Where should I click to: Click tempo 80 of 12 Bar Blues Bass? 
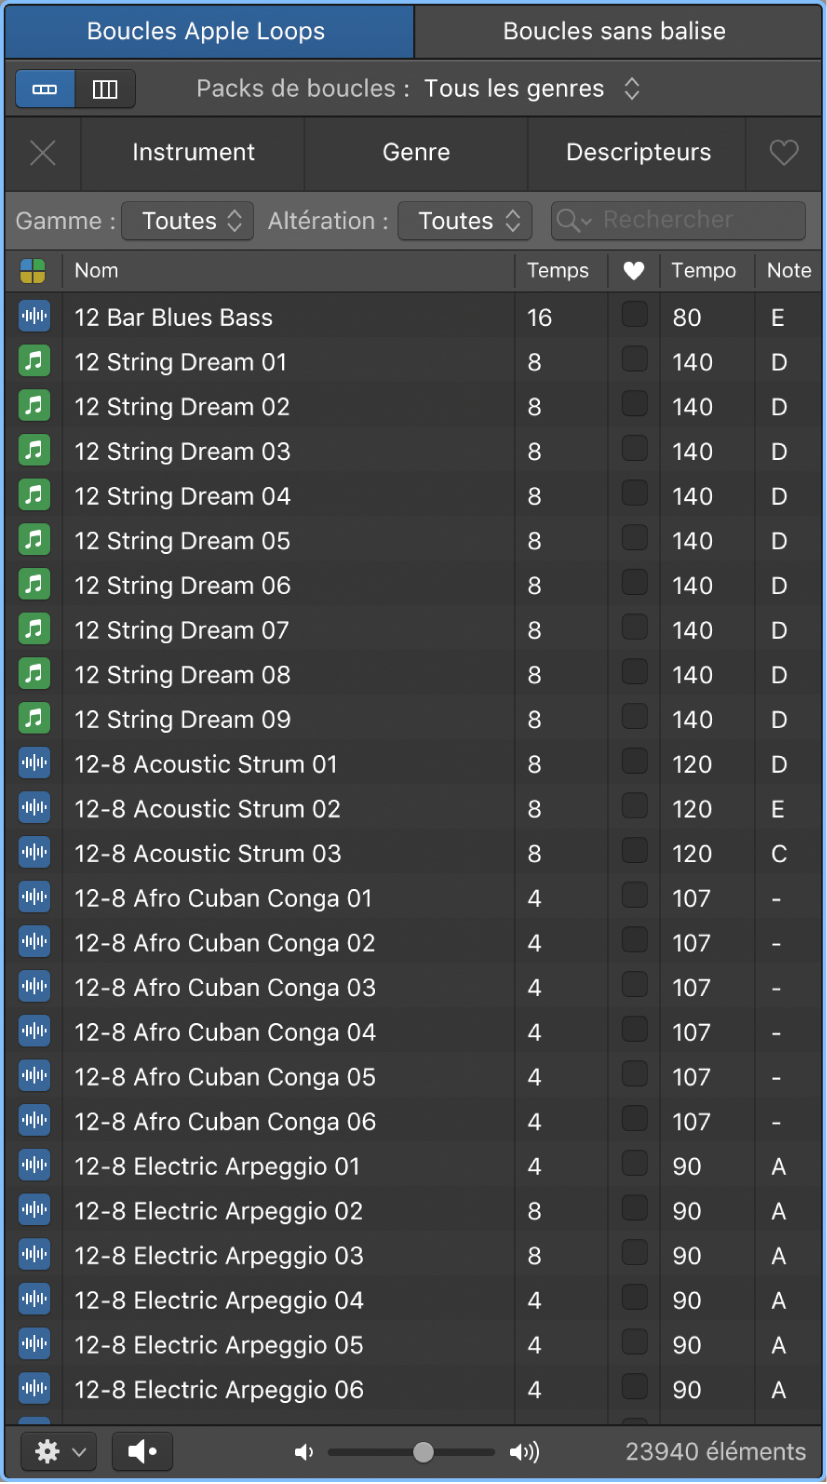coord(687,318)
